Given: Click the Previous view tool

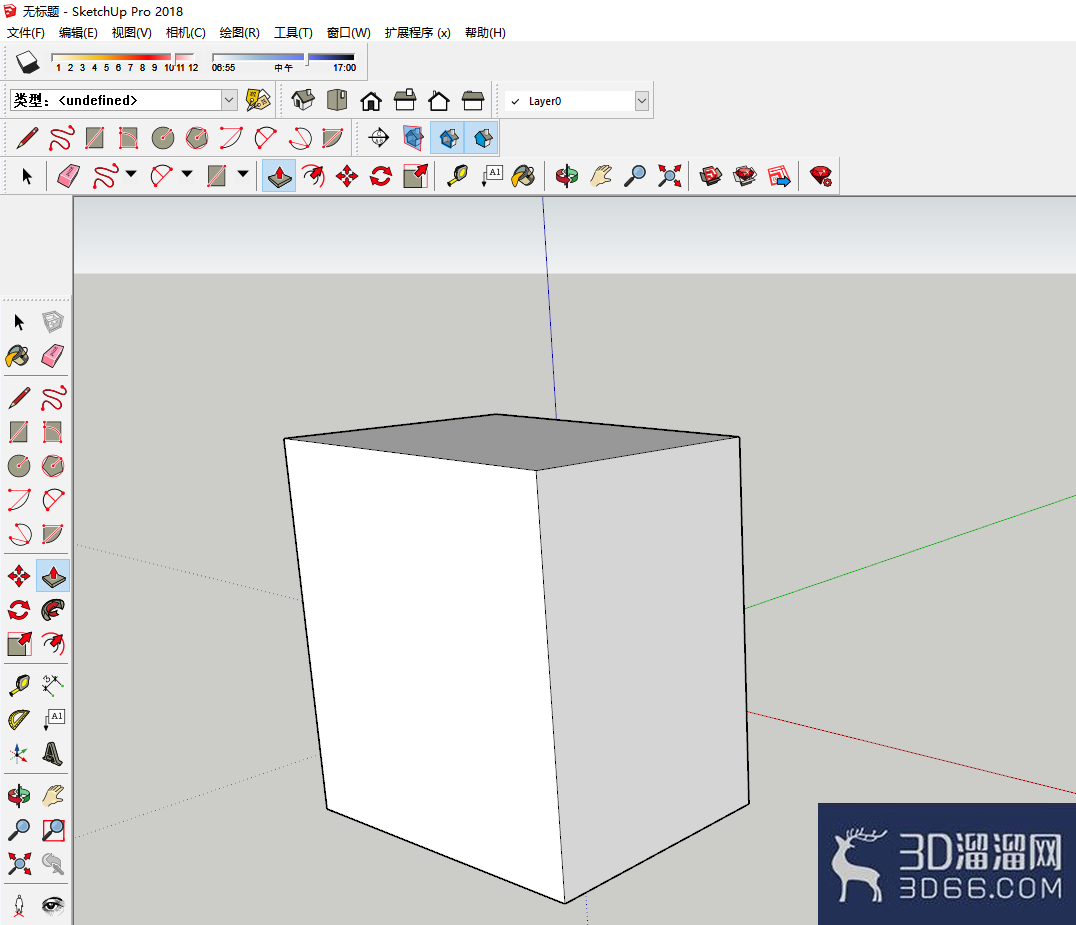Looking at the screenshot, I should (x=53, y=863).
